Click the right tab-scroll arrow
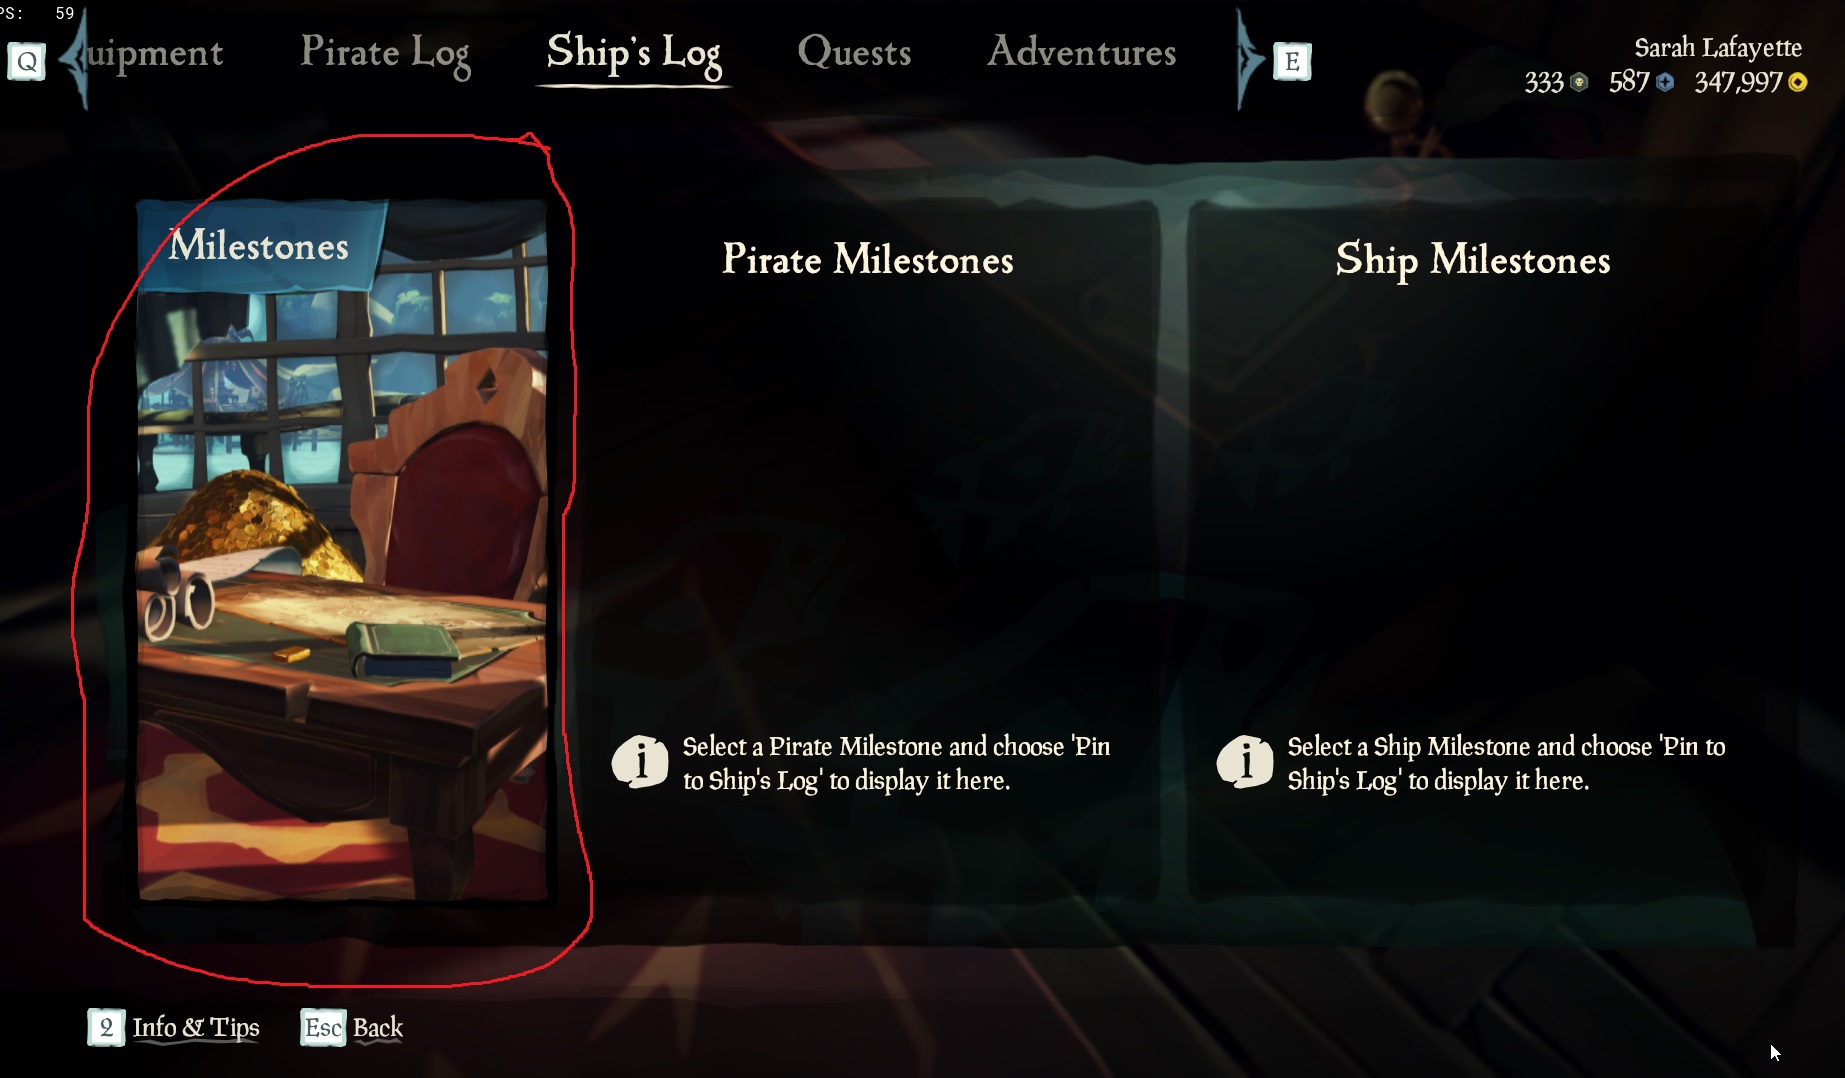 point(1249,58)
